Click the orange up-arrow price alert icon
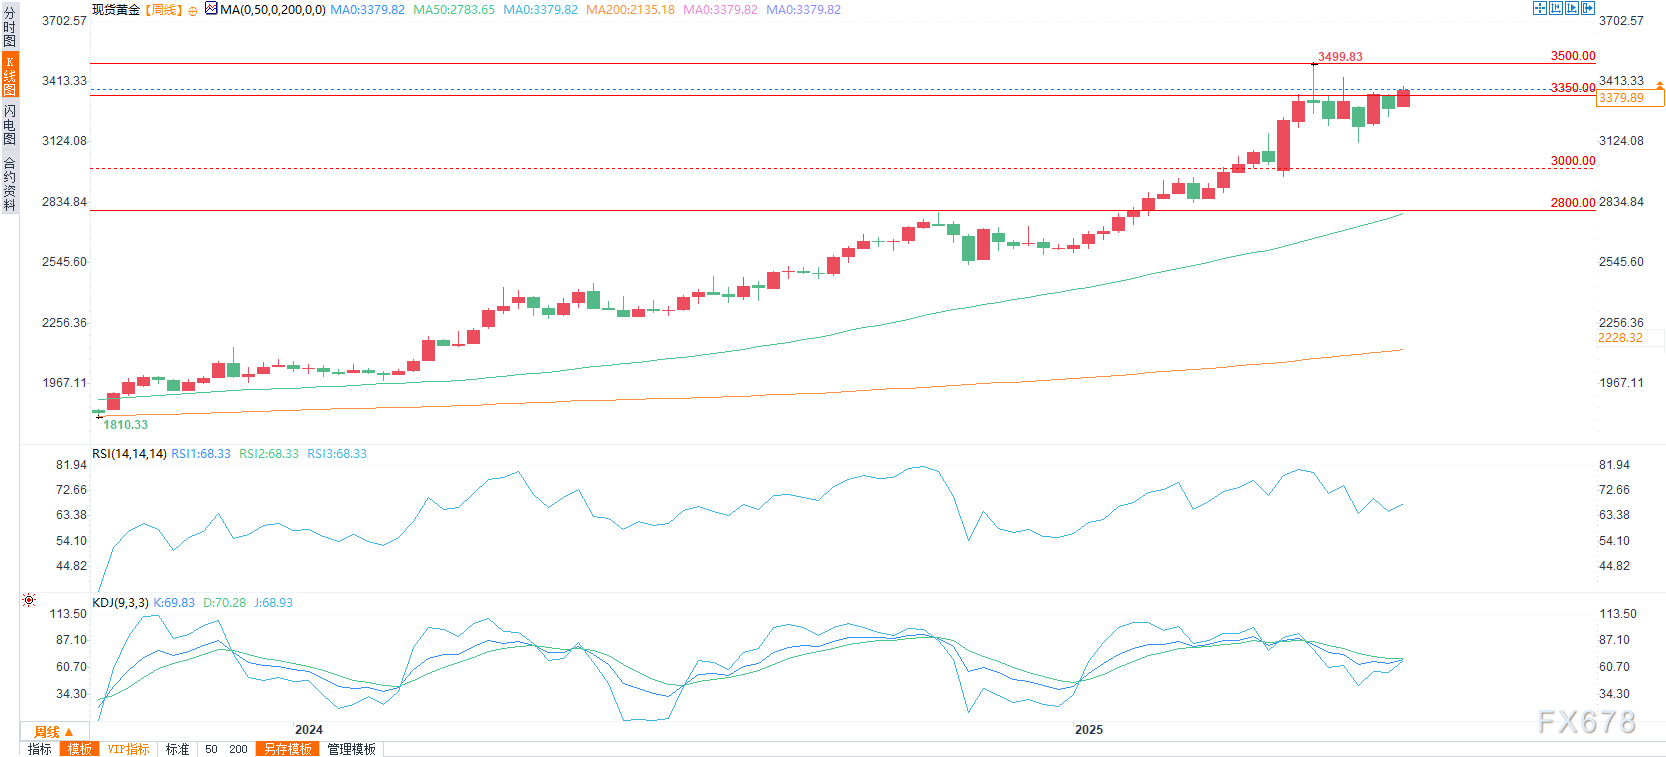1666x757 pixels. coord(1660,87)
